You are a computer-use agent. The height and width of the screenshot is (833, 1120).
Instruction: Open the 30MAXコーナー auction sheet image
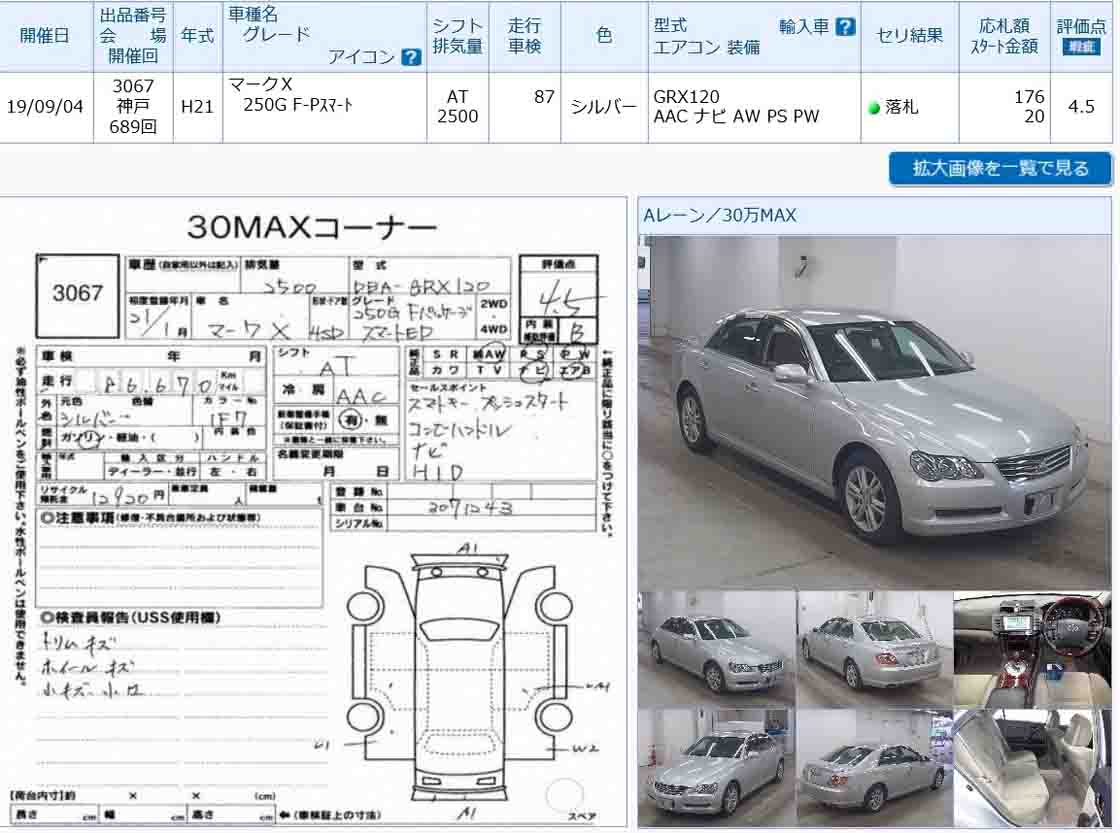(314, 513)
